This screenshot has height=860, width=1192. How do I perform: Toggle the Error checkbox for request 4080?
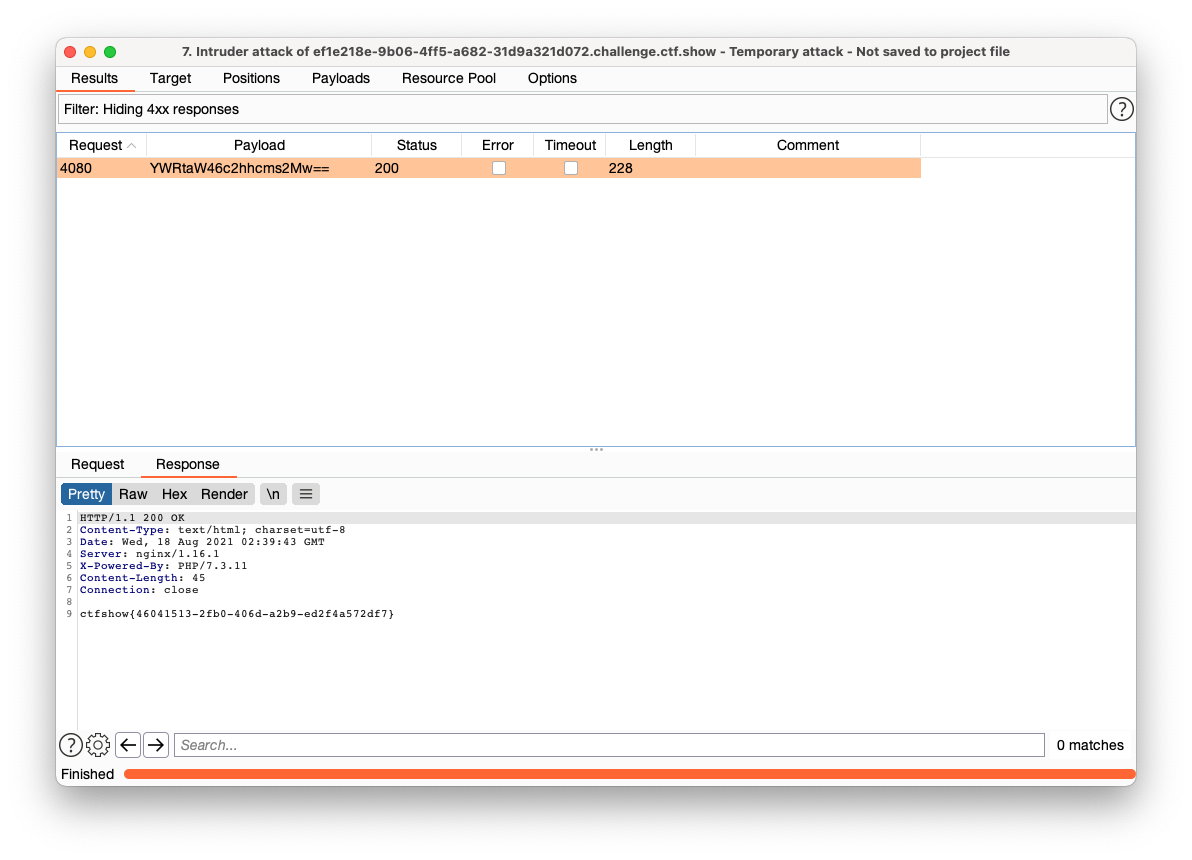coord(498,168)
